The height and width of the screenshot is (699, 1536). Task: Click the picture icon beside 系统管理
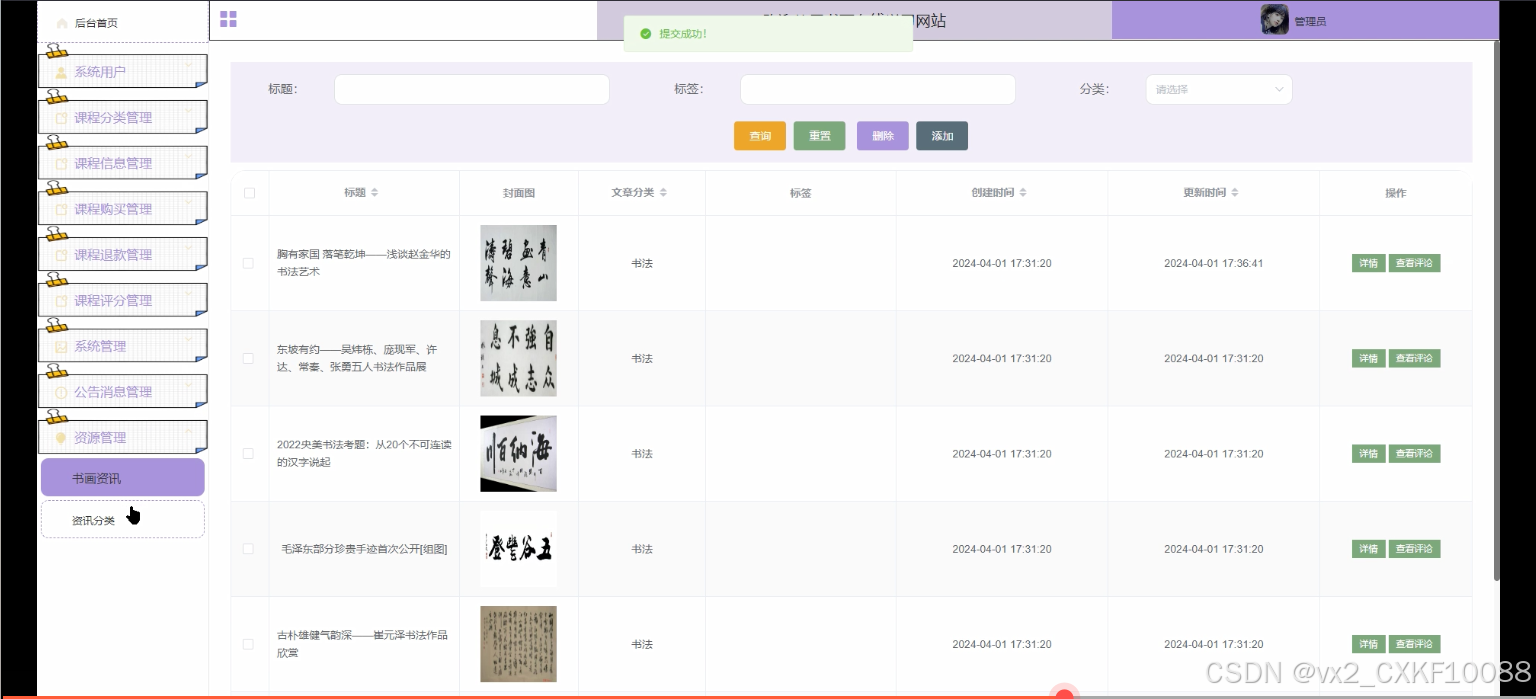(61, 347)
